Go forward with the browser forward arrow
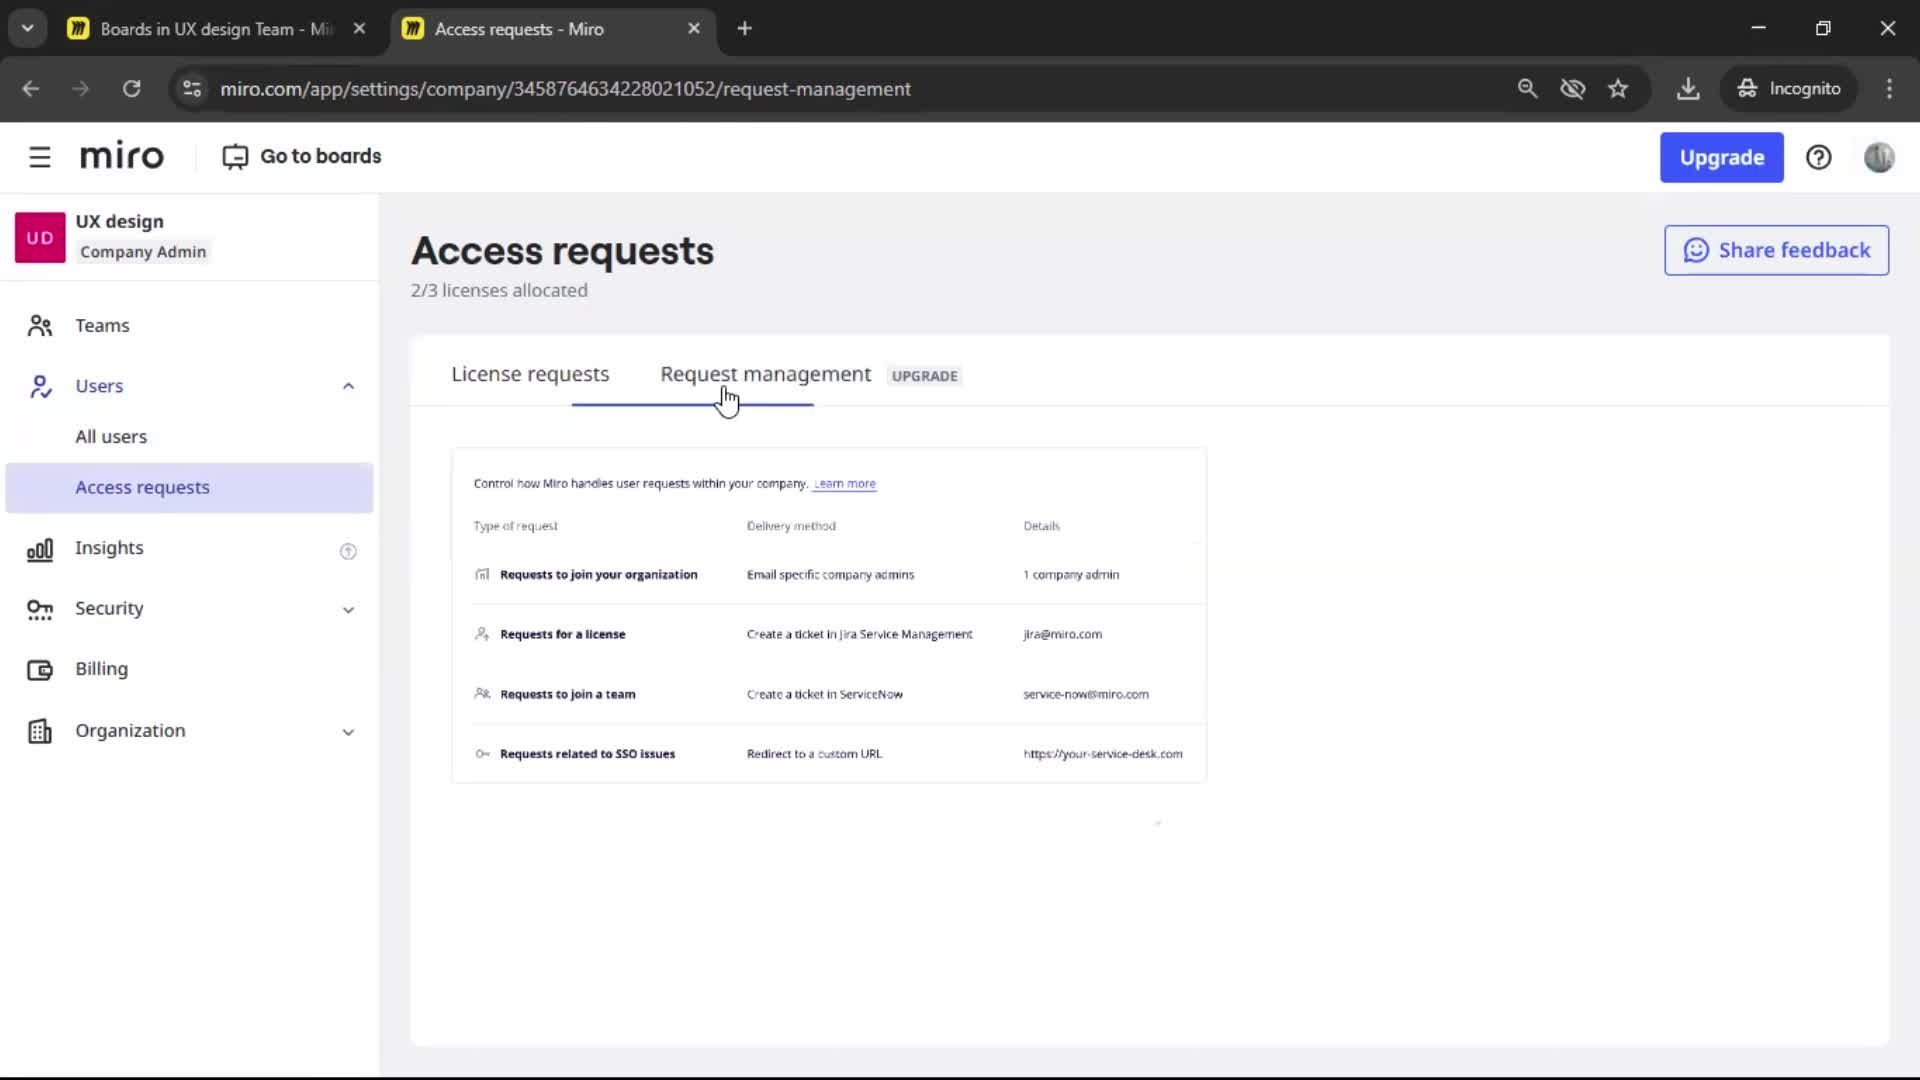 click(x=81, y=89)
